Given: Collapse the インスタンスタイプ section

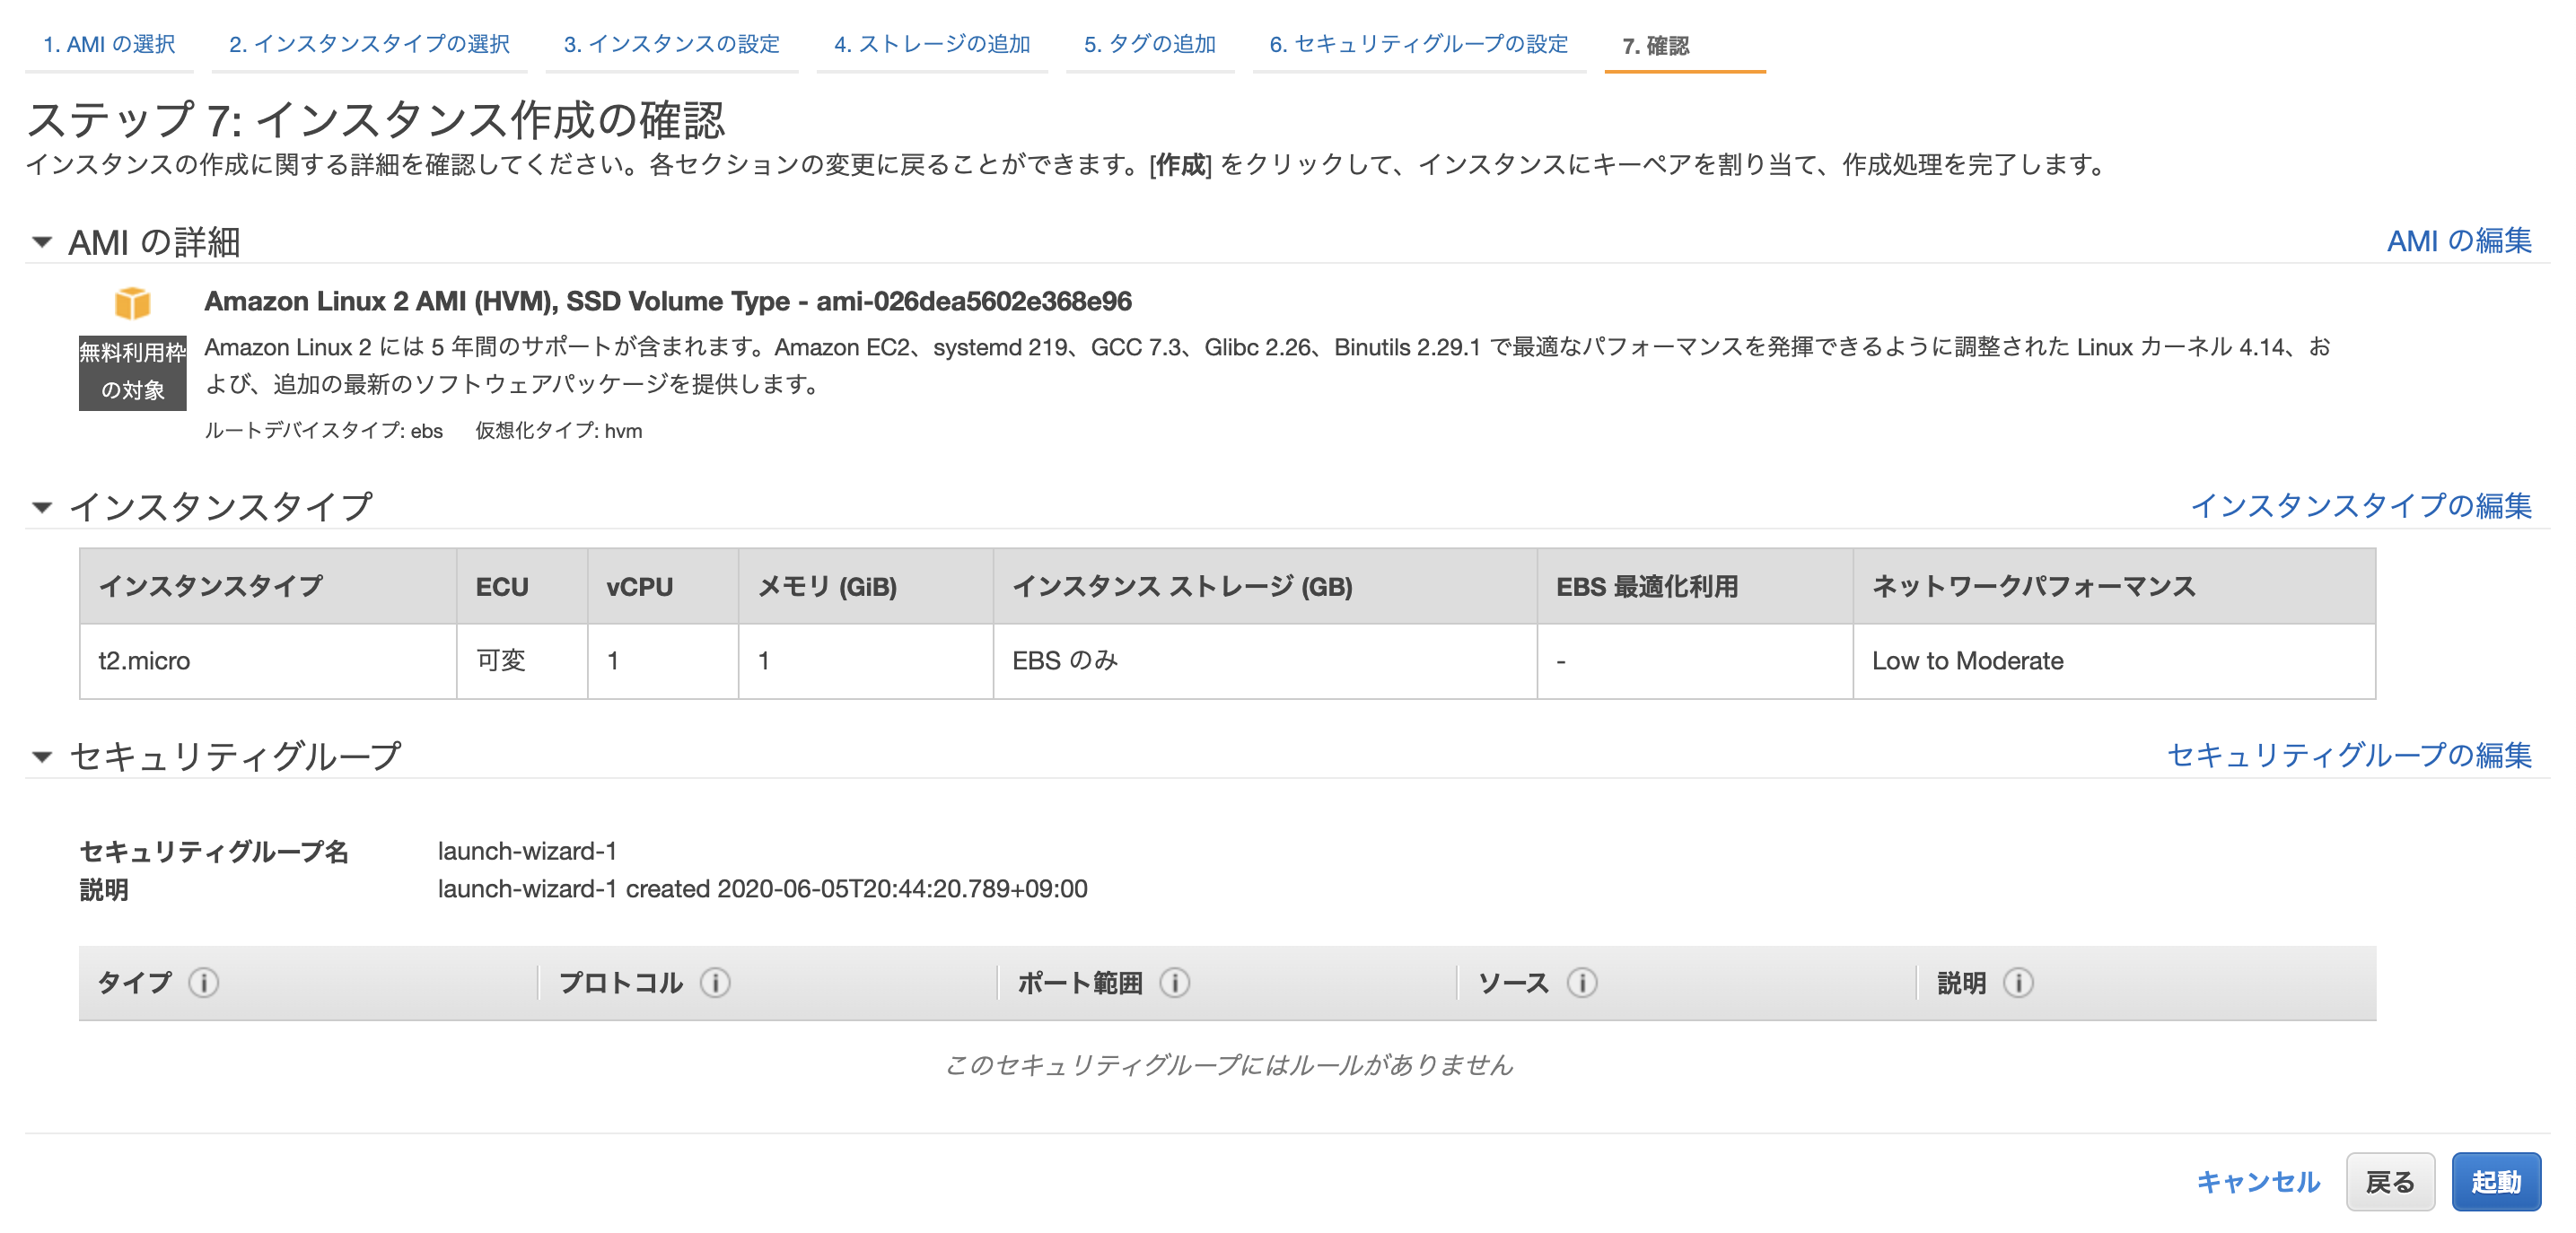Looking at the screenshot, I should tap(42, 507).
